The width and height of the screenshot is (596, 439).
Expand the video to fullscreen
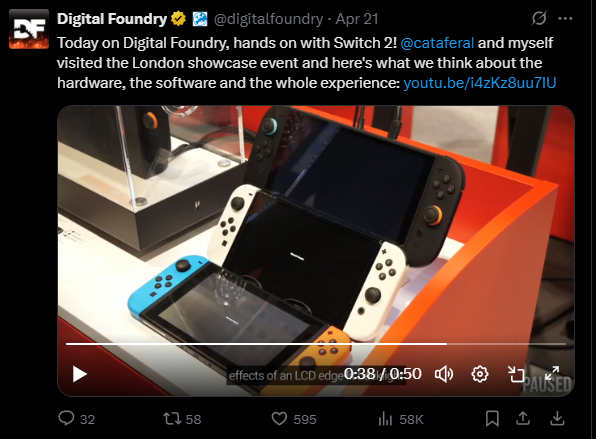point(552,373)
